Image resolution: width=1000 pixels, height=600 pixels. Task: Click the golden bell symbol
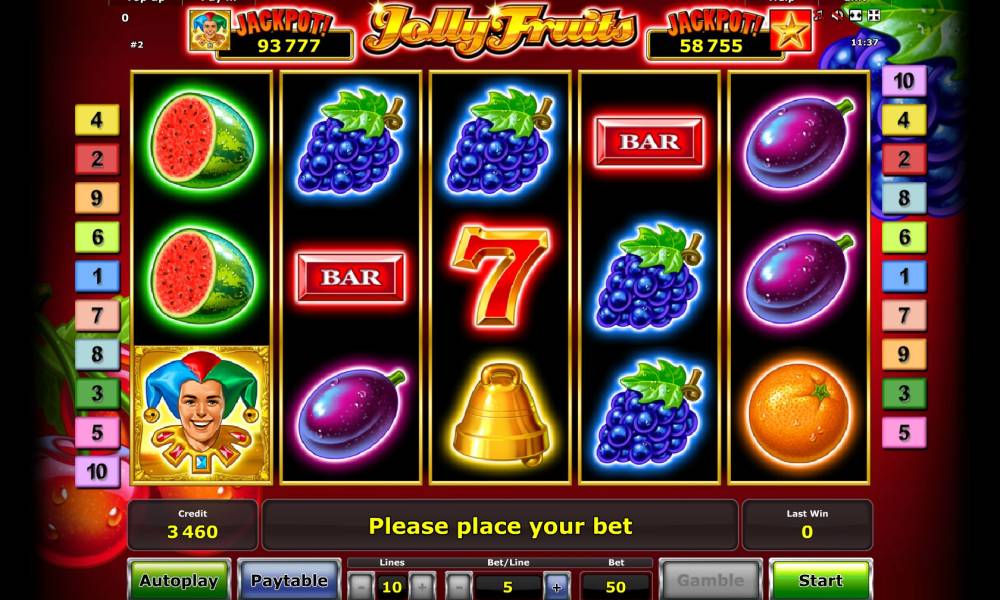coord(501,413)
